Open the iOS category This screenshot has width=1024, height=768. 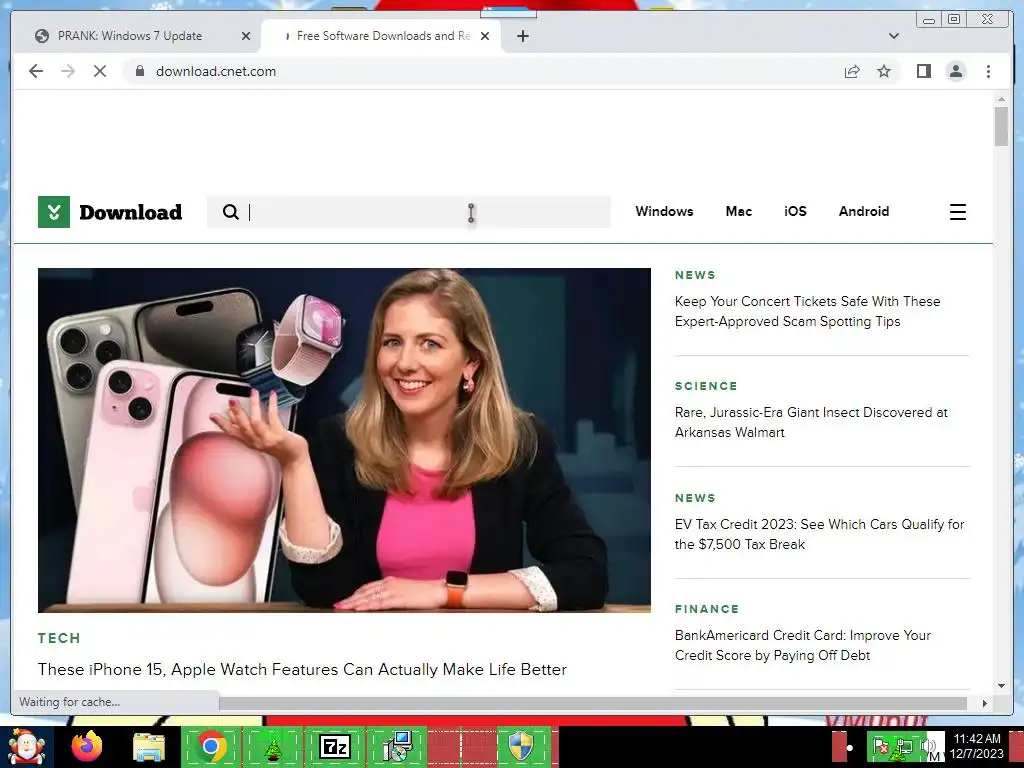(x=795, y=211)
